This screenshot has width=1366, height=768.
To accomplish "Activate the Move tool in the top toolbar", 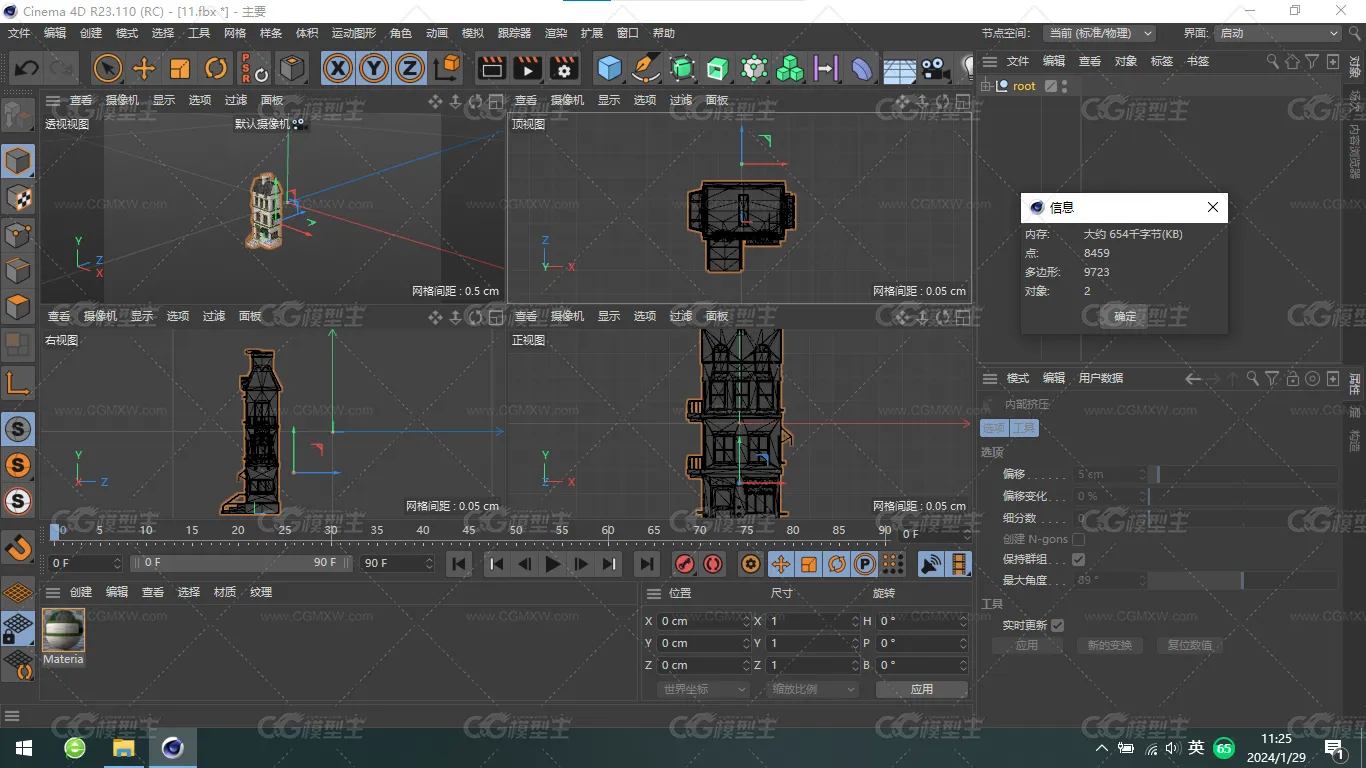I will pos(144,68).
